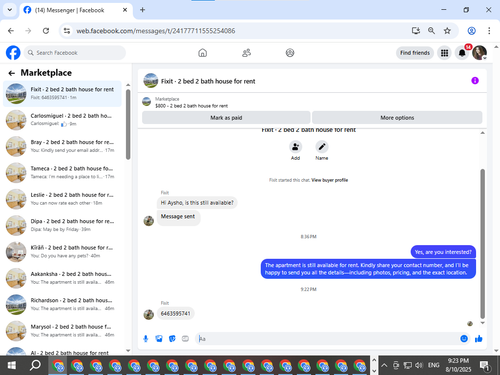
Task: Open a new browser tab
Action: click(x=142, y=10)
